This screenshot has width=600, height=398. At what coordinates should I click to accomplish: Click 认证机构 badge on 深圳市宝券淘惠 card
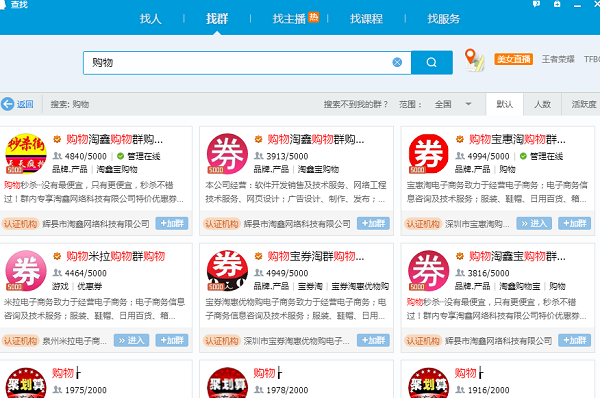[x=222, y=340]
